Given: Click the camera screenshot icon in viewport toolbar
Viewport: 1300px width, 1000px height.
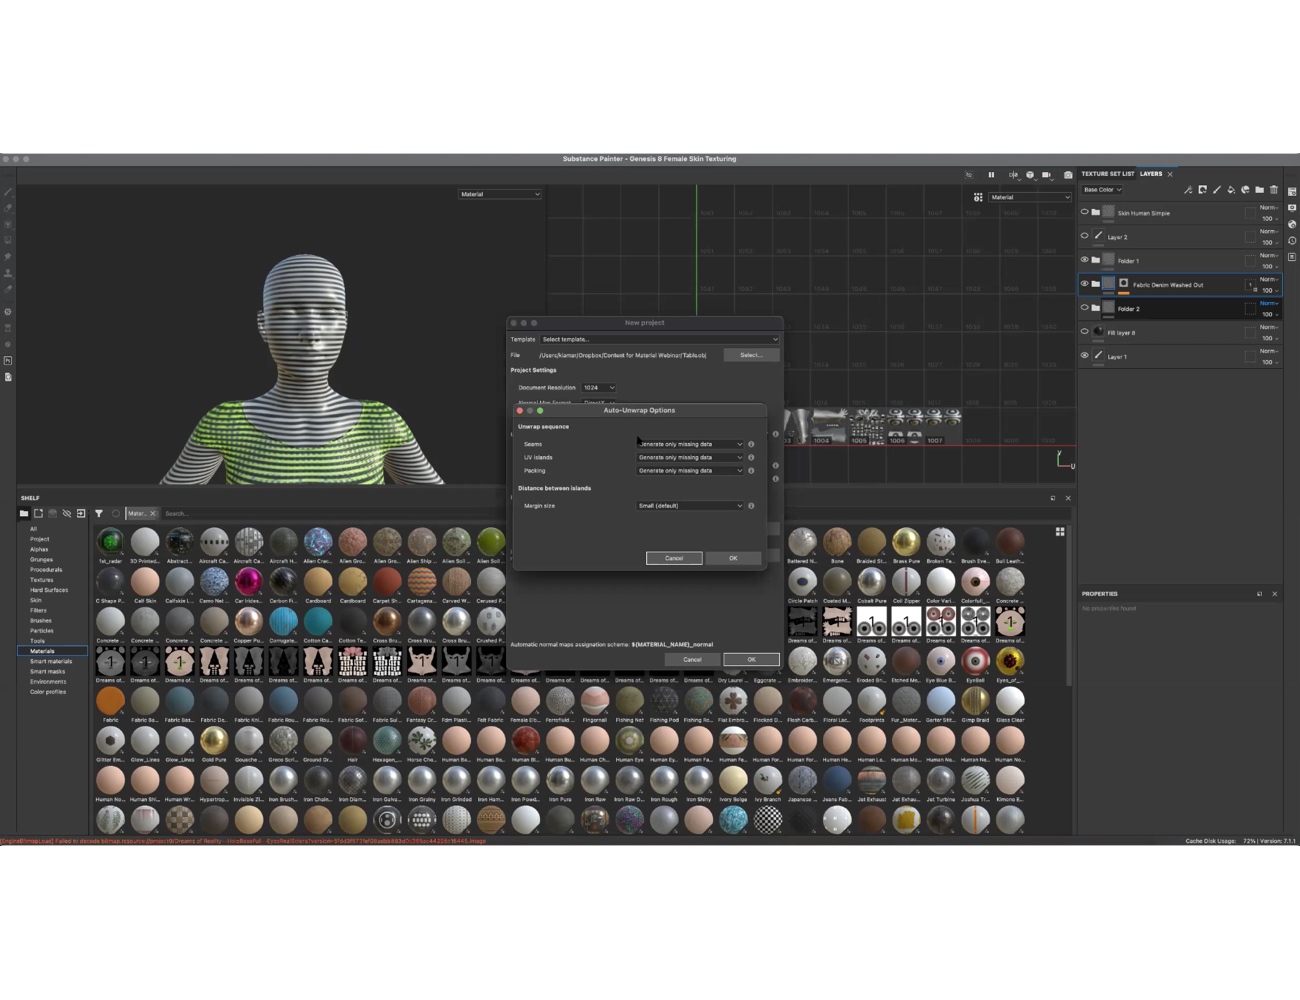Looking at the screenshot, I should (x=1068, y=175).
